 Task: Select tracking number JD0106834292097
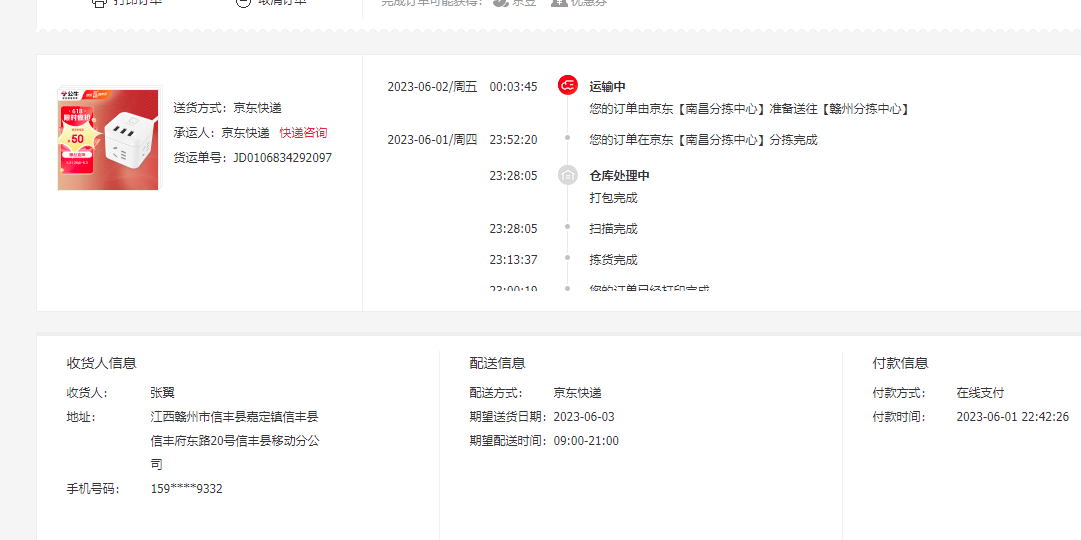(283, 157)
